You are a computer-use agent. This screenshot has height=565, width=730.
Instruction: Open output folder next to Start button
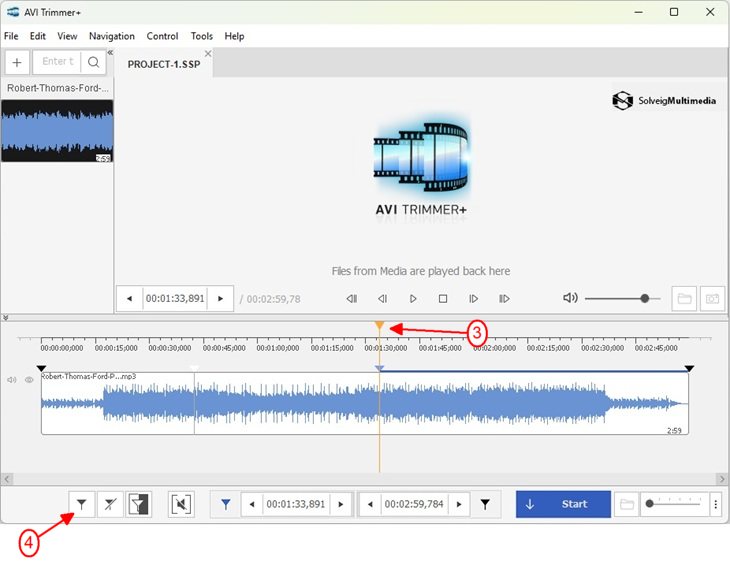627,504
